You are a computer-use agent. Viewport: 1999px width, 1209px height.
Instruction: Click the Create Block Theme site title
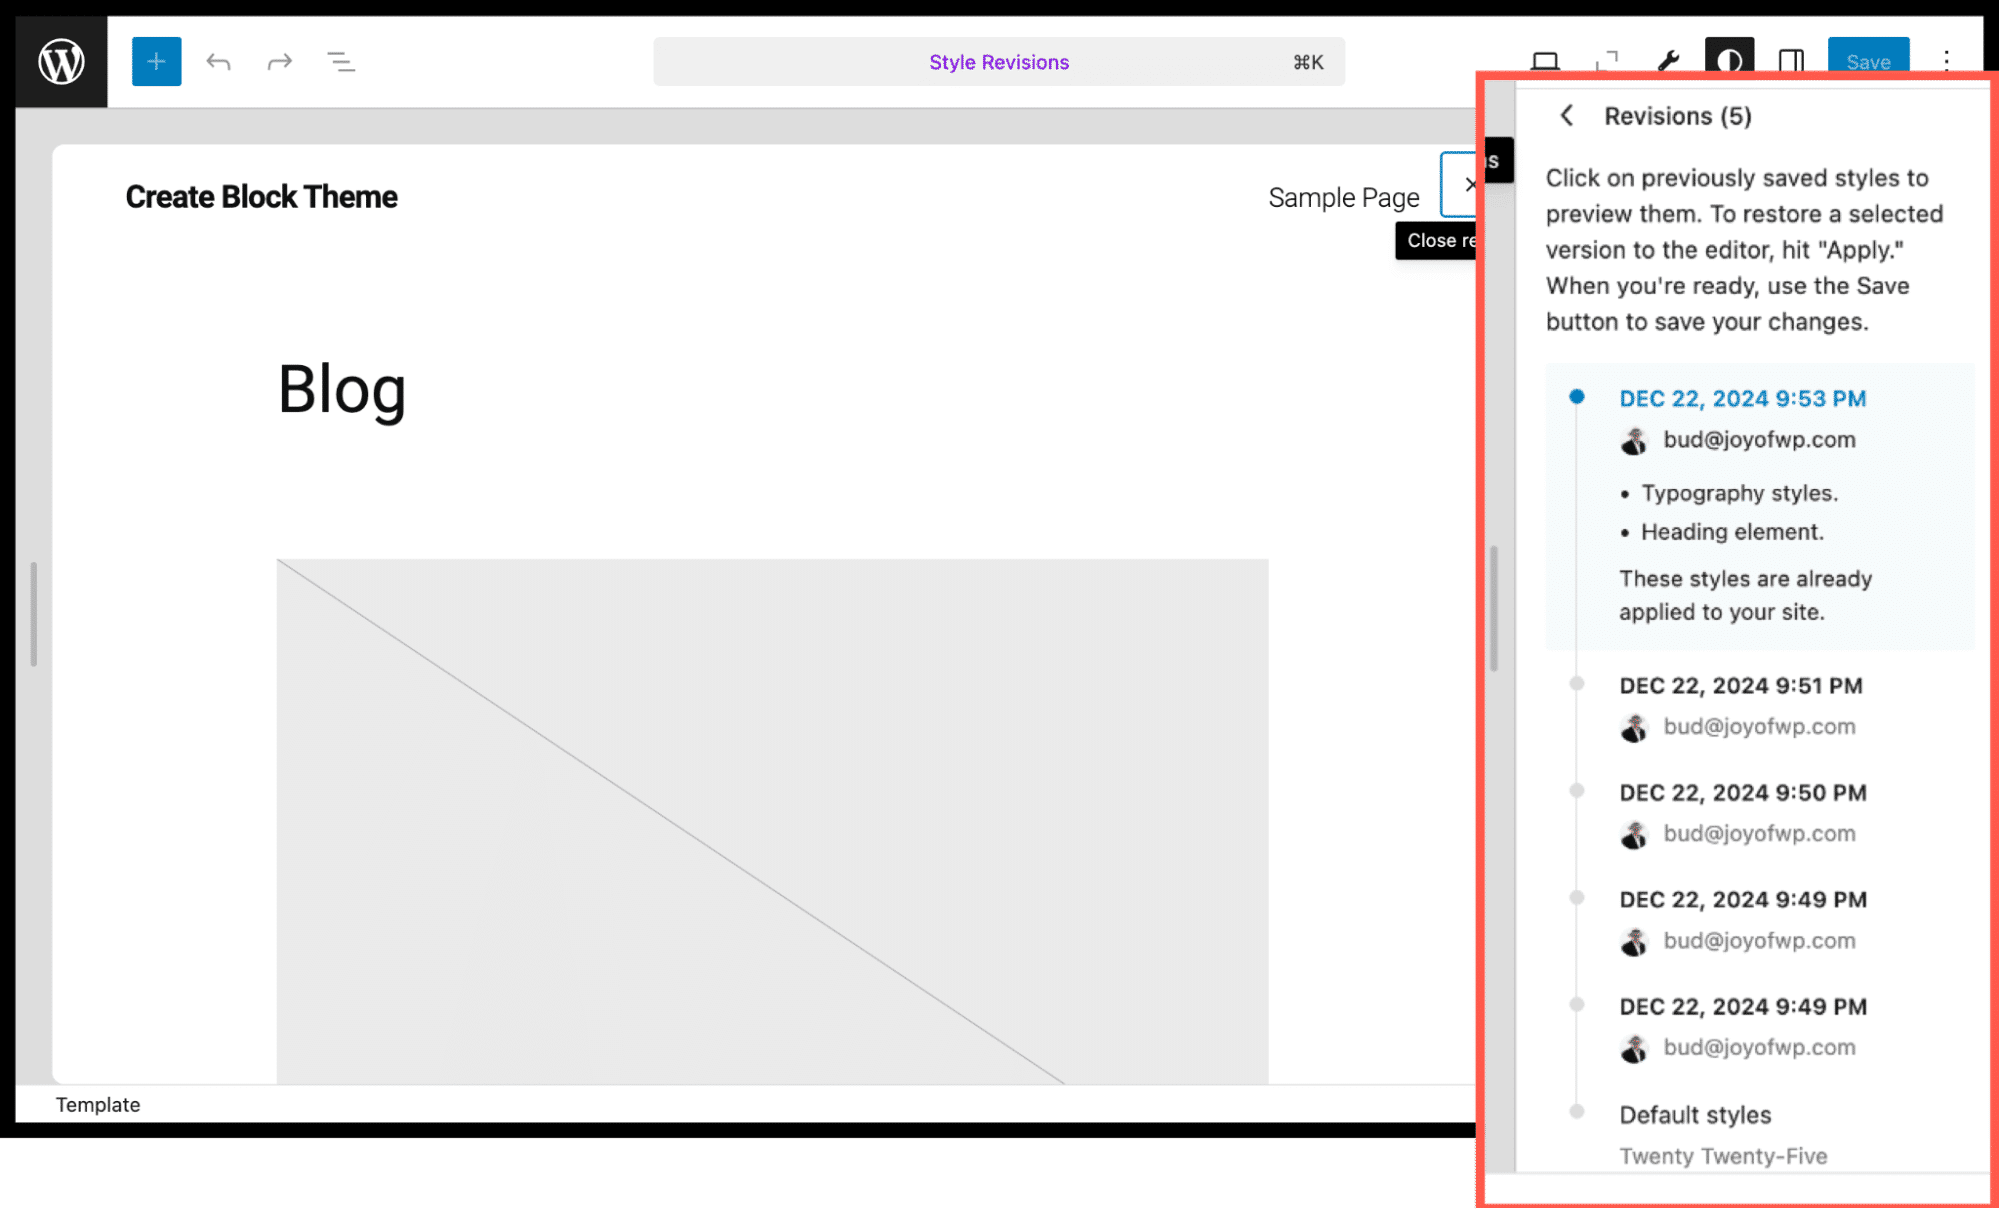[261, 197]
